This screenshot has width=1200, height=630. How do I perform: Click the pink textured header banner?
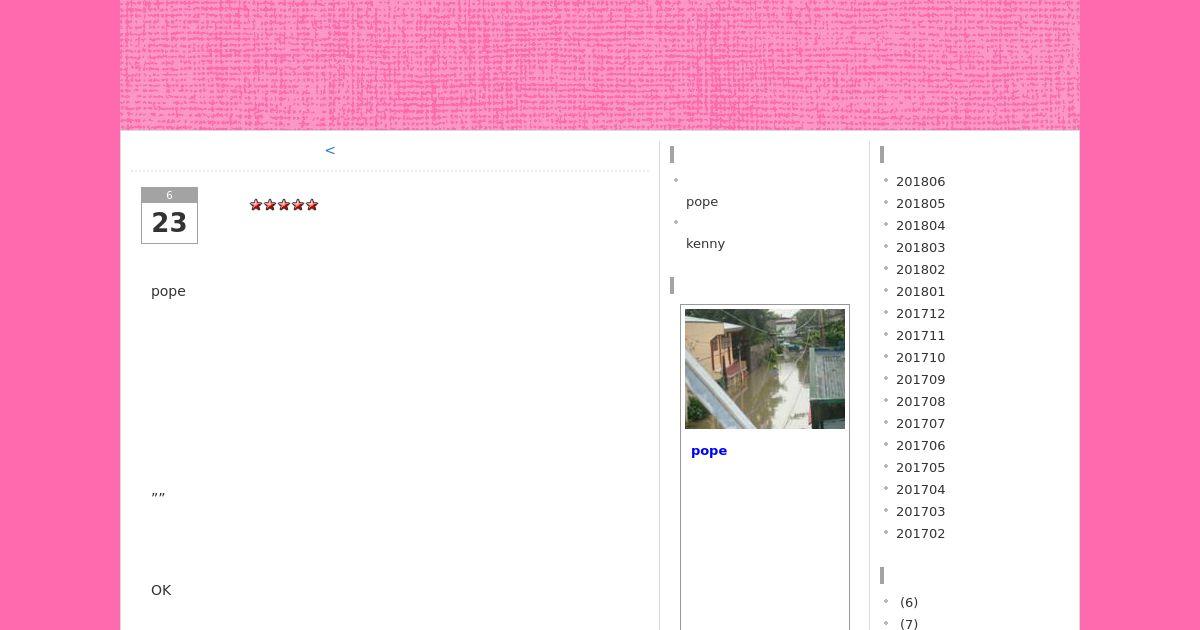[600, 65]
